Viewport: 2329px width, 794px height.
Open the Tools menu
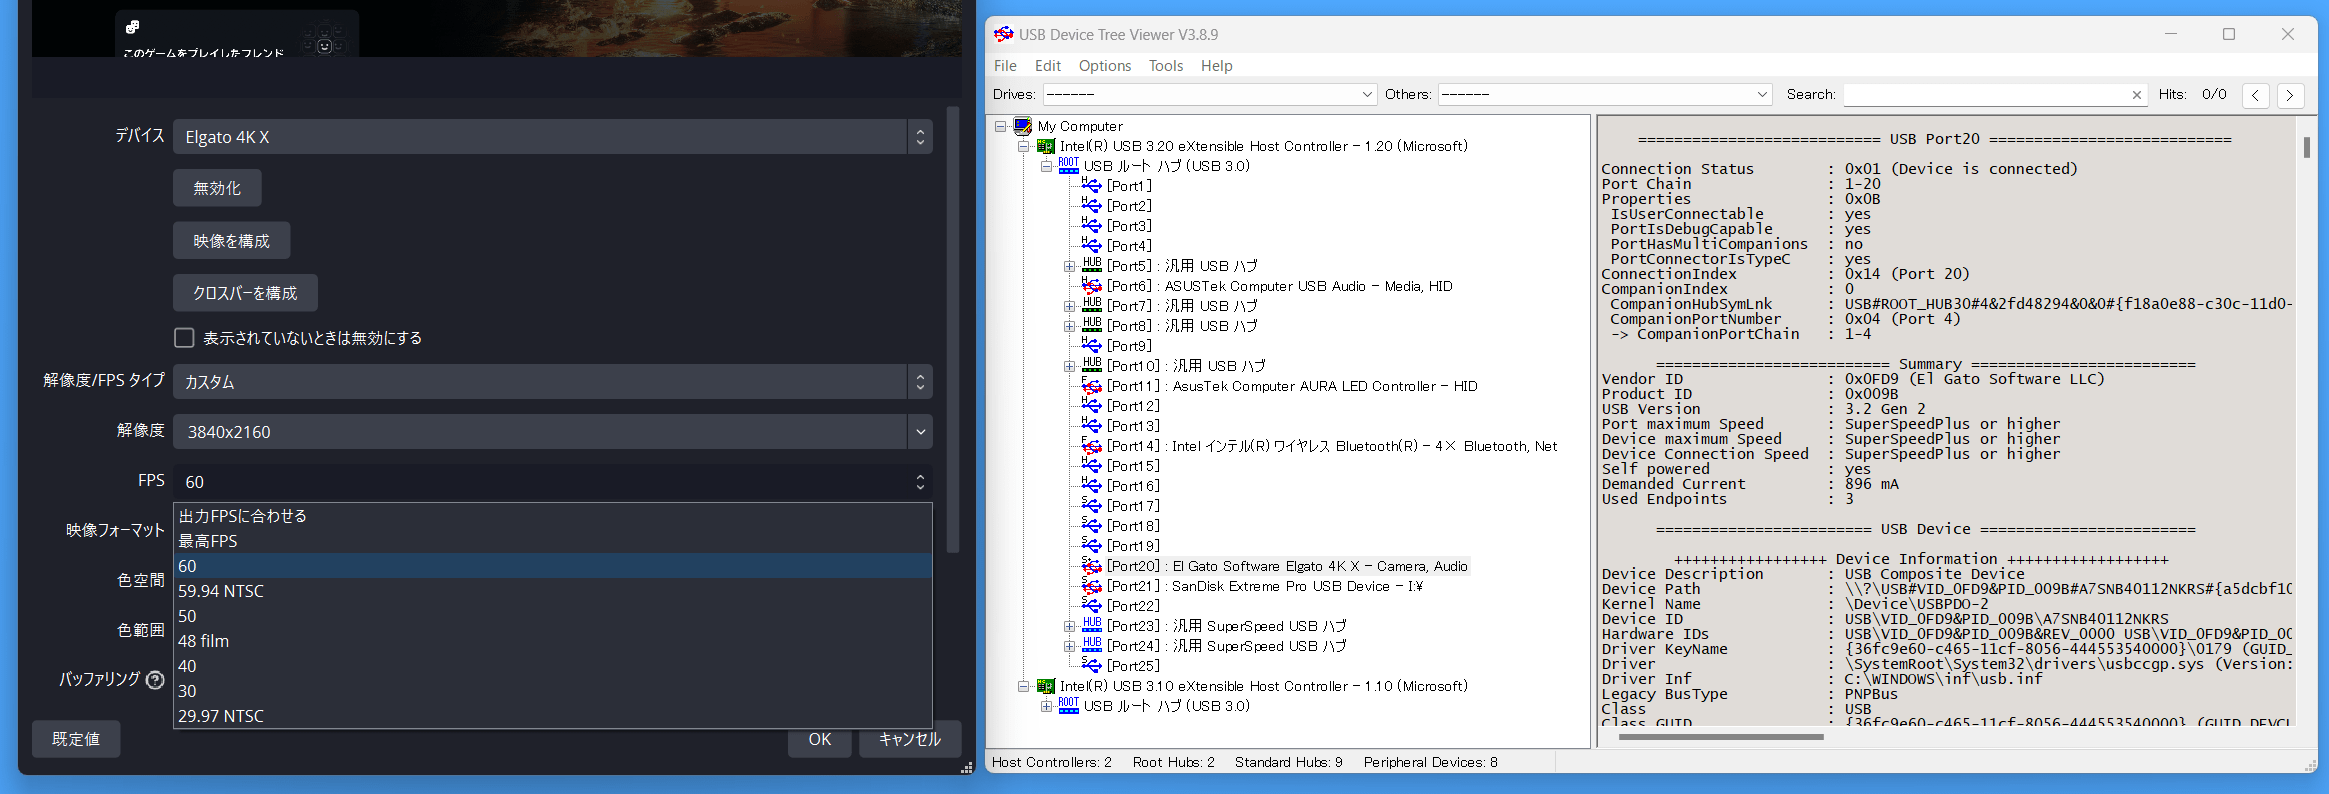point(1166,66)
